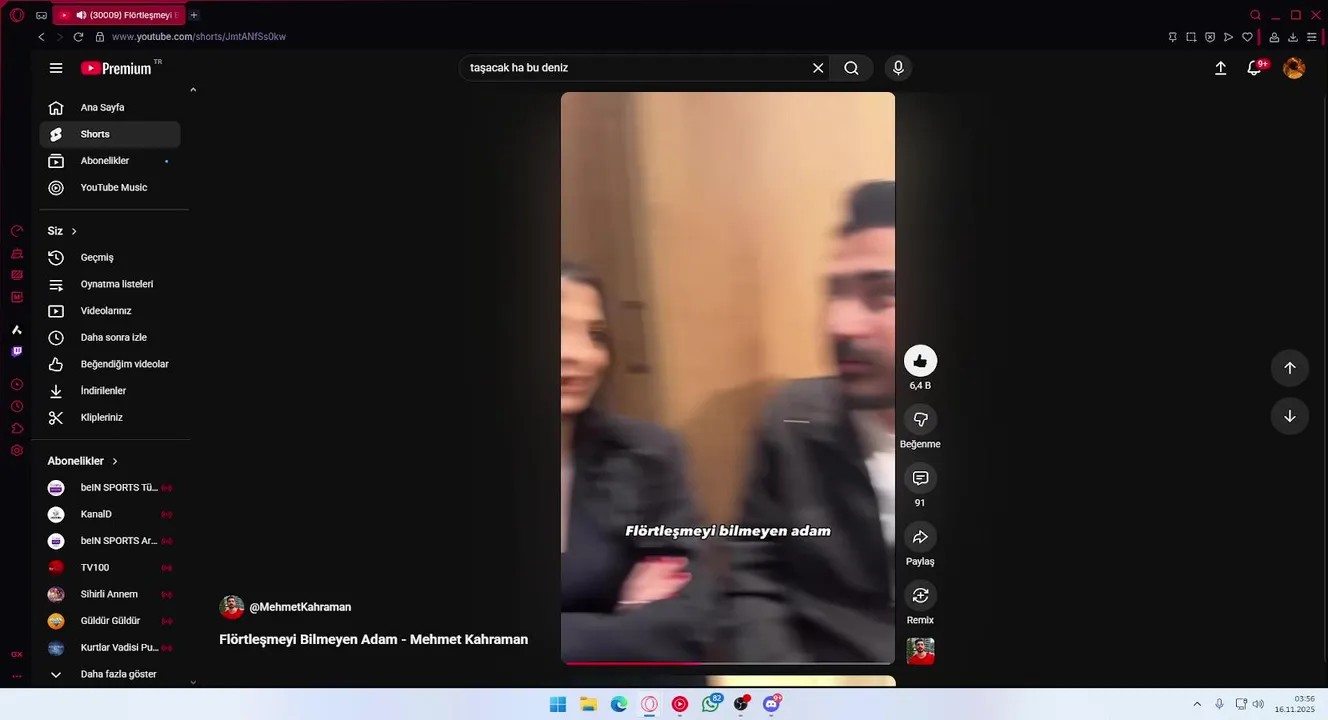Go to next short with down arrow

point(1290,416)
